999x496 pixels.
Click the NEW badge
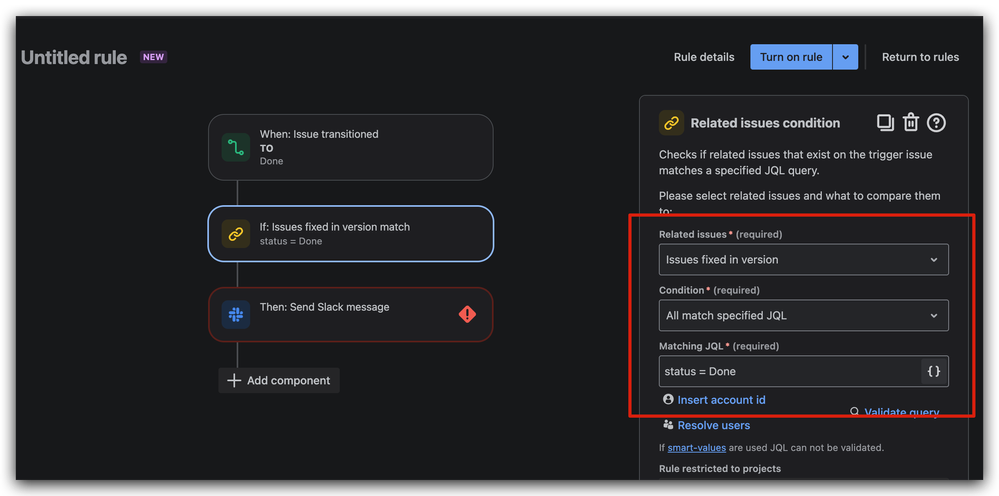click(x=154, y=57)
